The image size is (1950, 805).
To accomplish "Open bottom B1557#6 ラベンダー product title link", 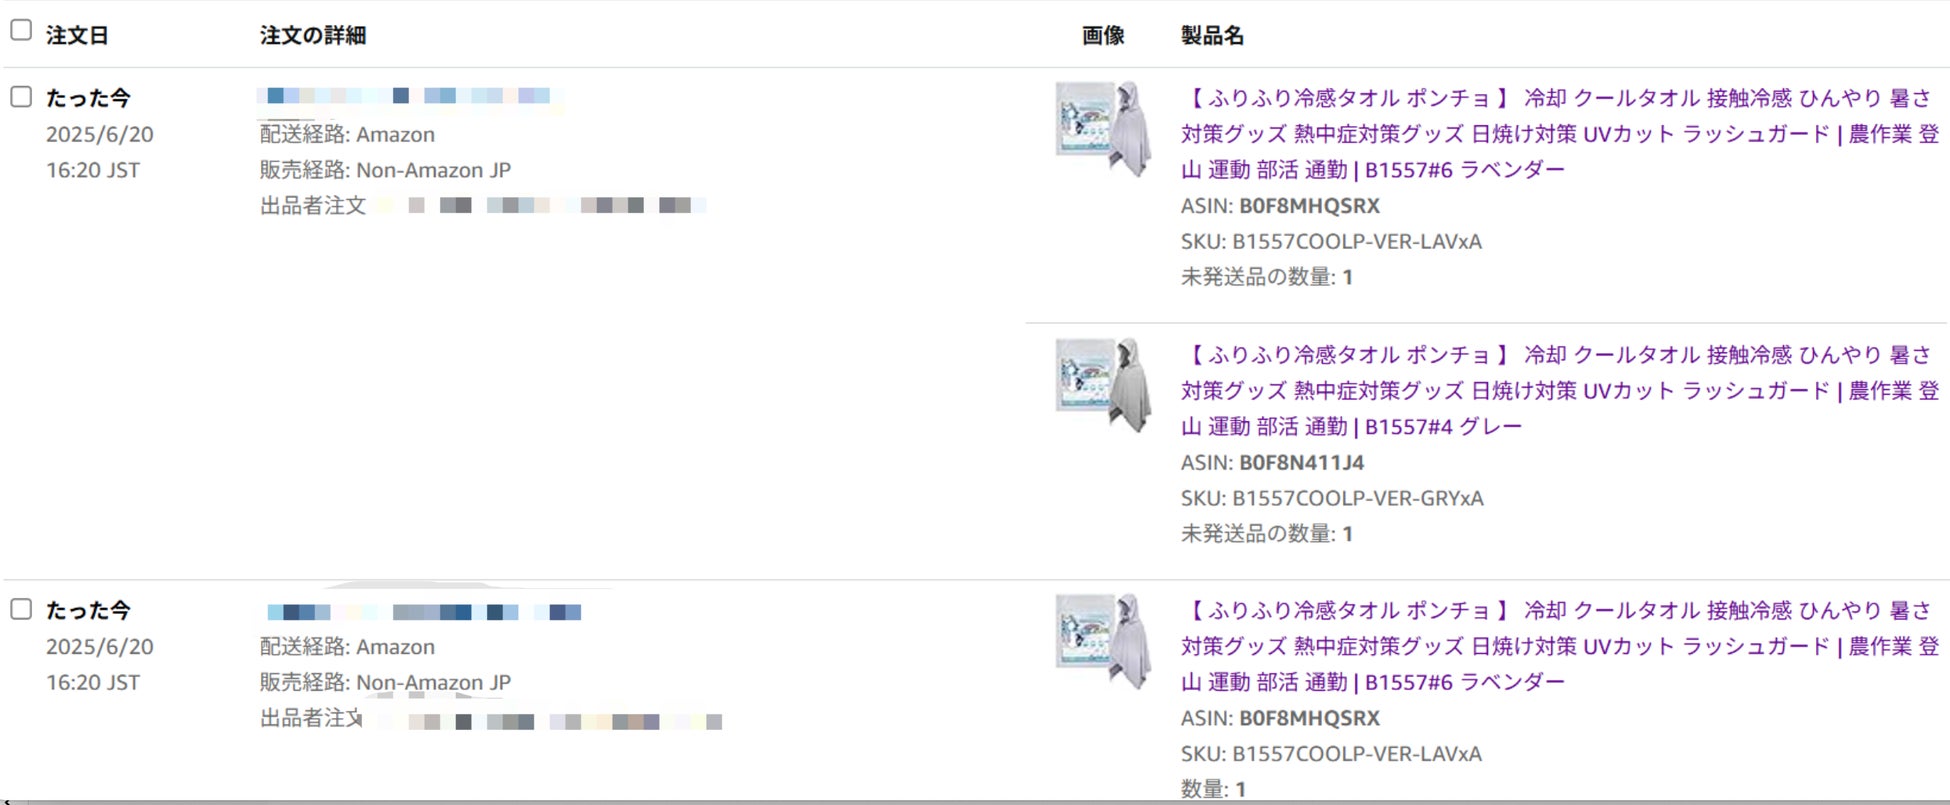I will [x=1560, y=646].
